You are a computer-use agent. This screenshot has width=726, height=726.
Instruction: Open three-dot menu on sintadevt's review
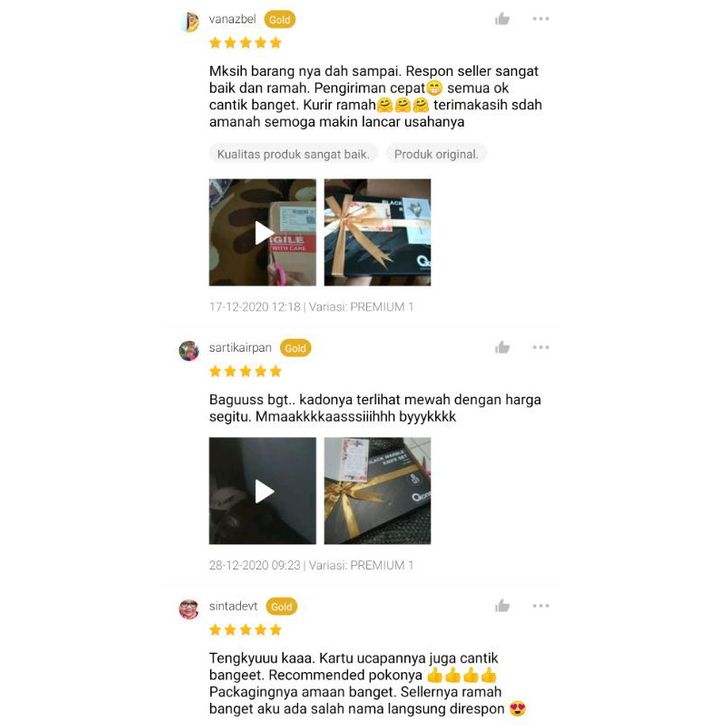[540, 606]
